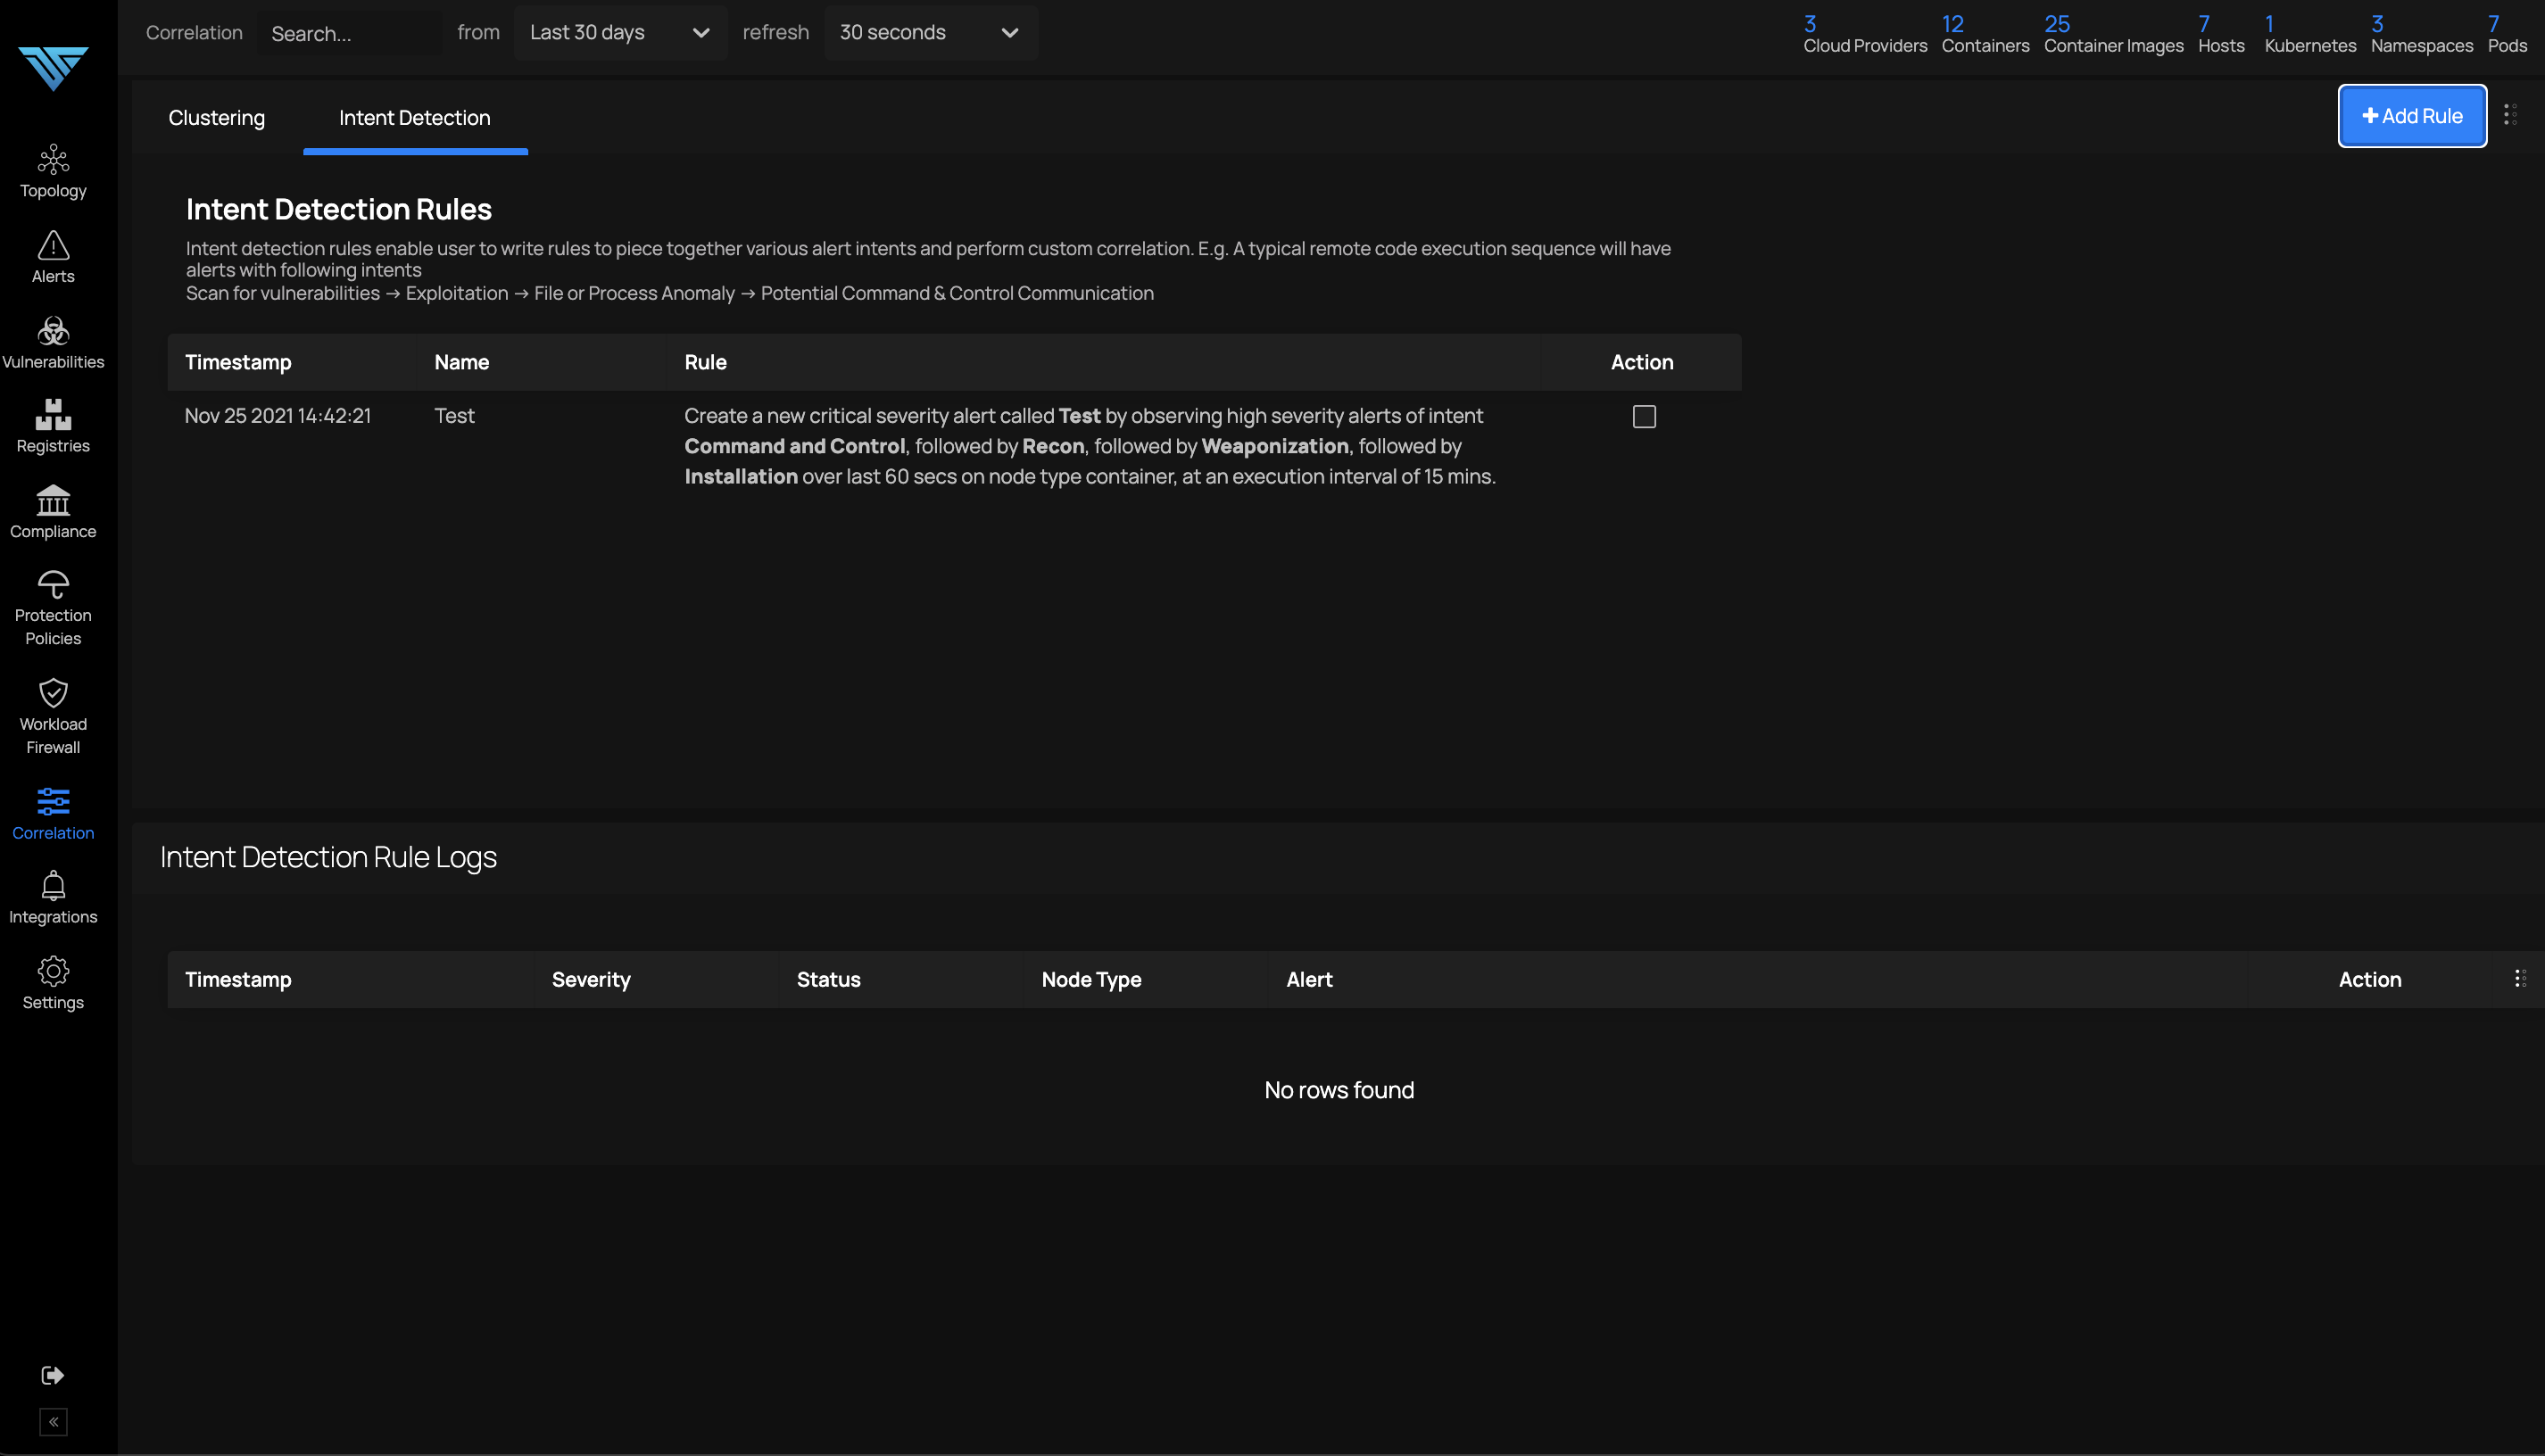Open the 3 Namespaces link

[x=2421, y=34]
